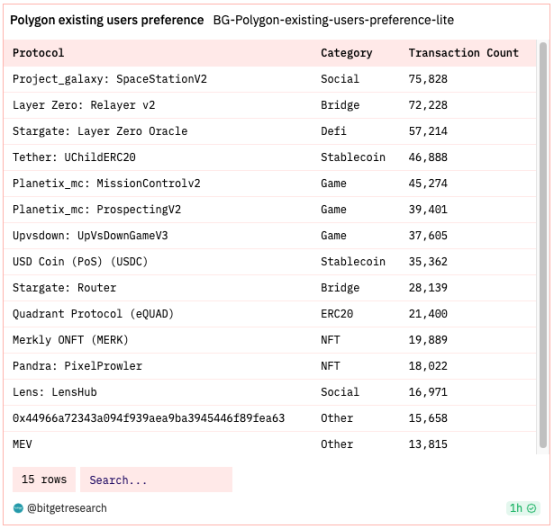Screen dimensions: 554x529
Task: Click the green refresh checkmark icon
Action: tap(531, 508)
